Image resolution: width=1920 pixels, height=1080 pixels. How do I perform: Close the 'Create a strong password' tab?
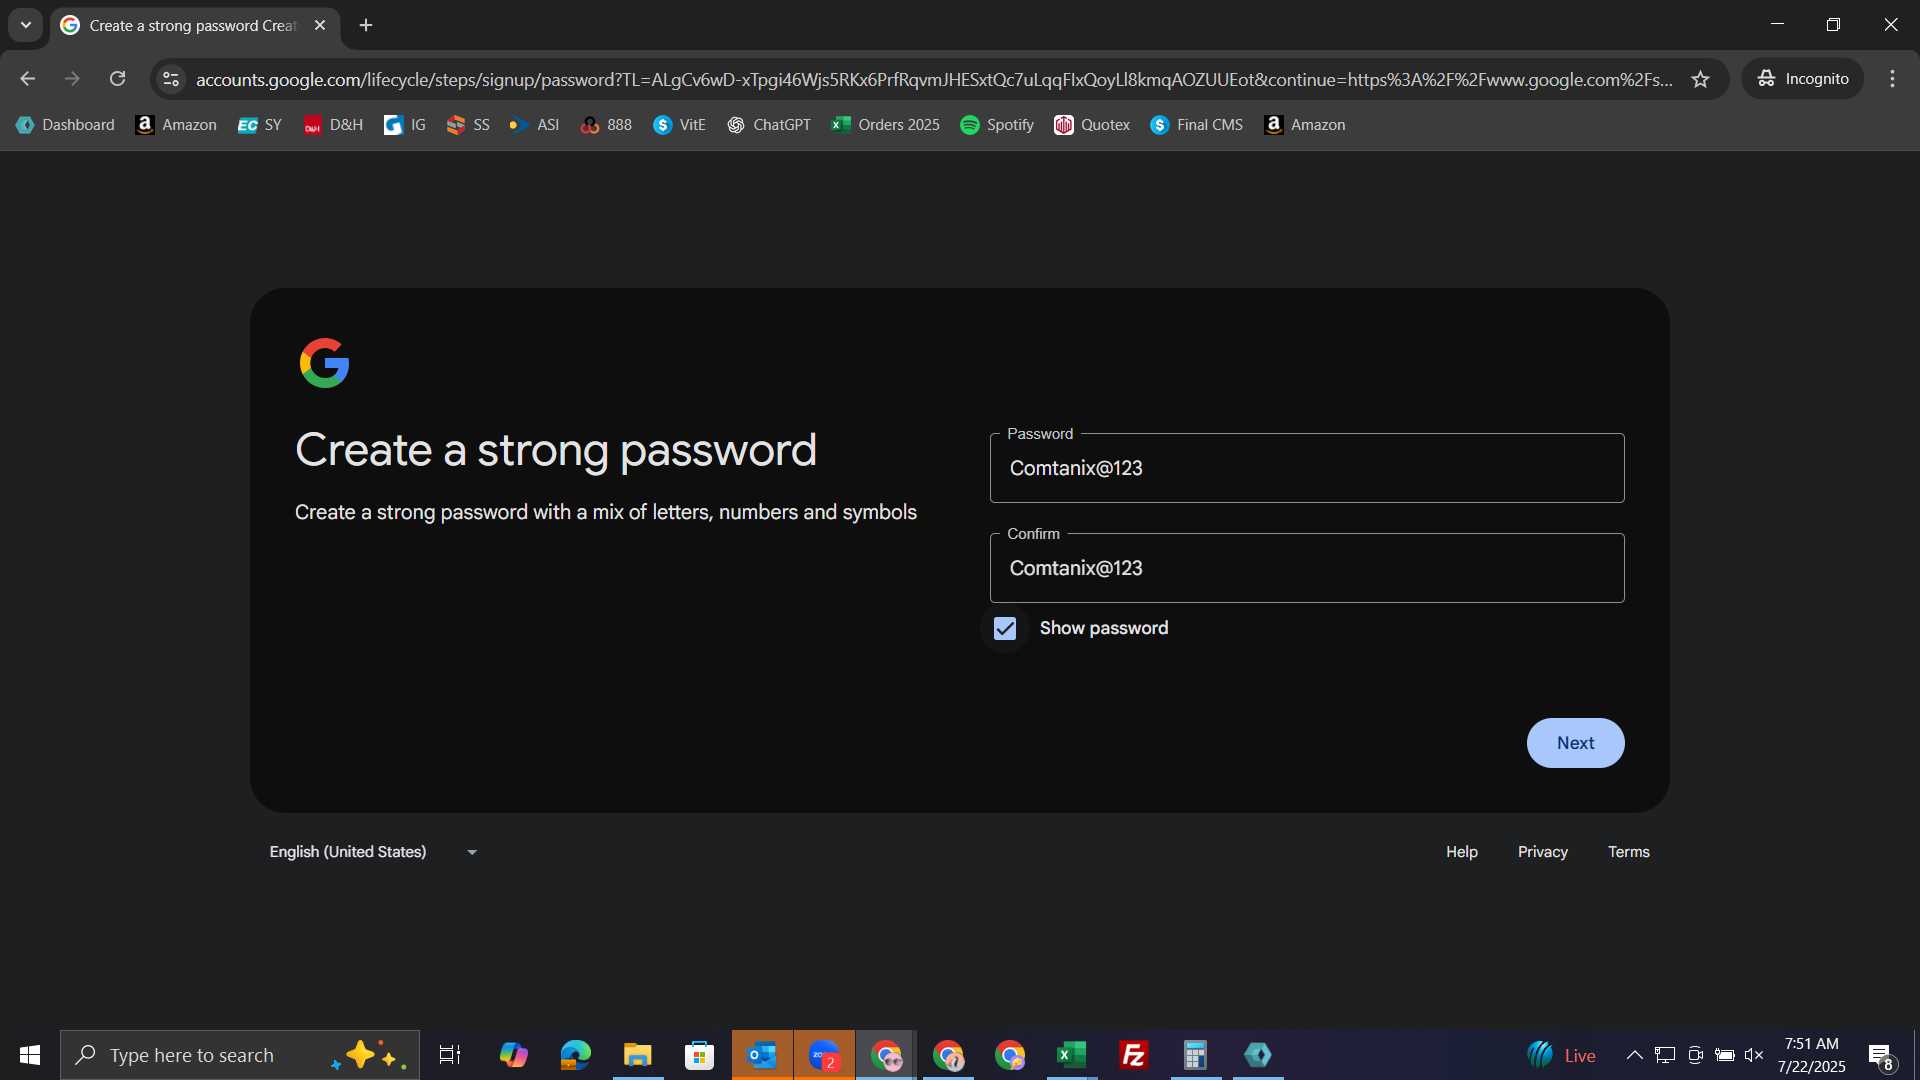click(320, 25)
